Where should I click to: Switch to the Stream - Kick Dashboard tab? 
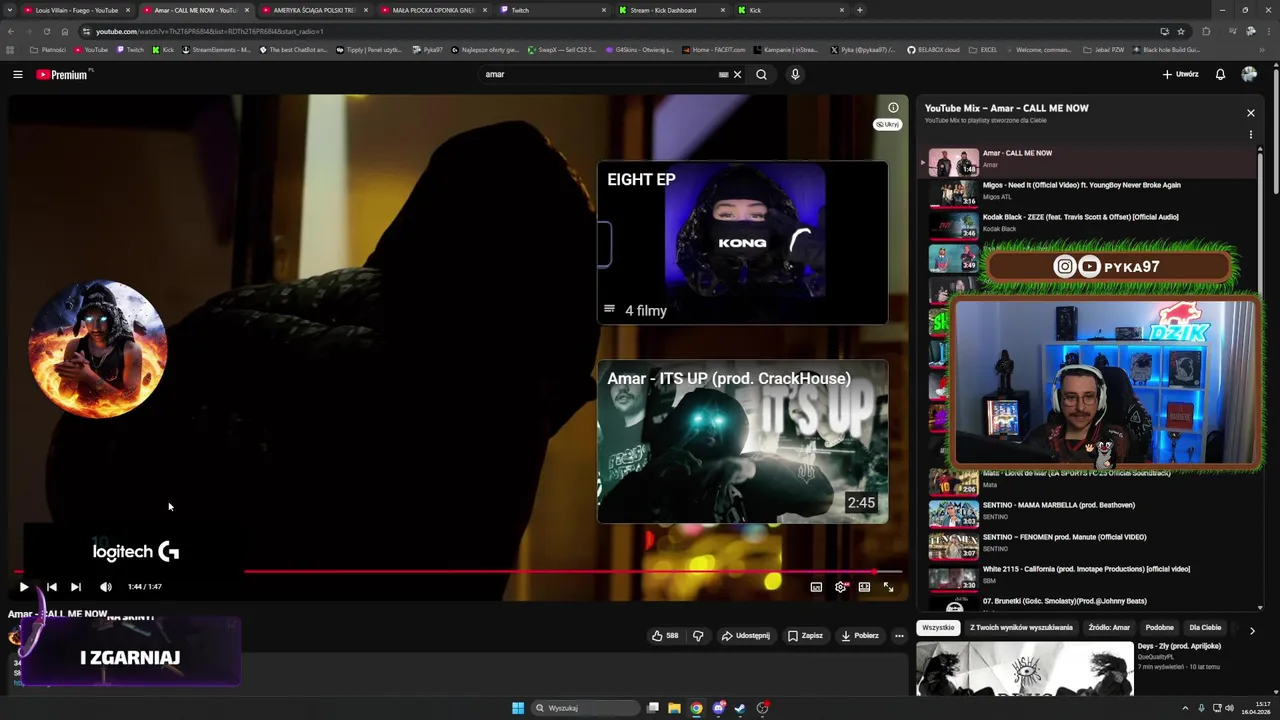click(x=670, y=10)
